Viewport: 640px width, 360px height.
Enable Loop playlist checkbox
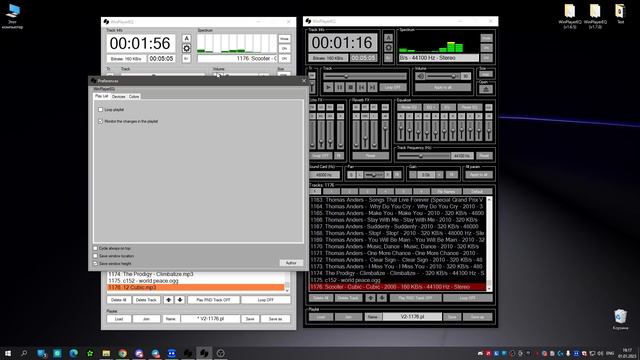100,110
